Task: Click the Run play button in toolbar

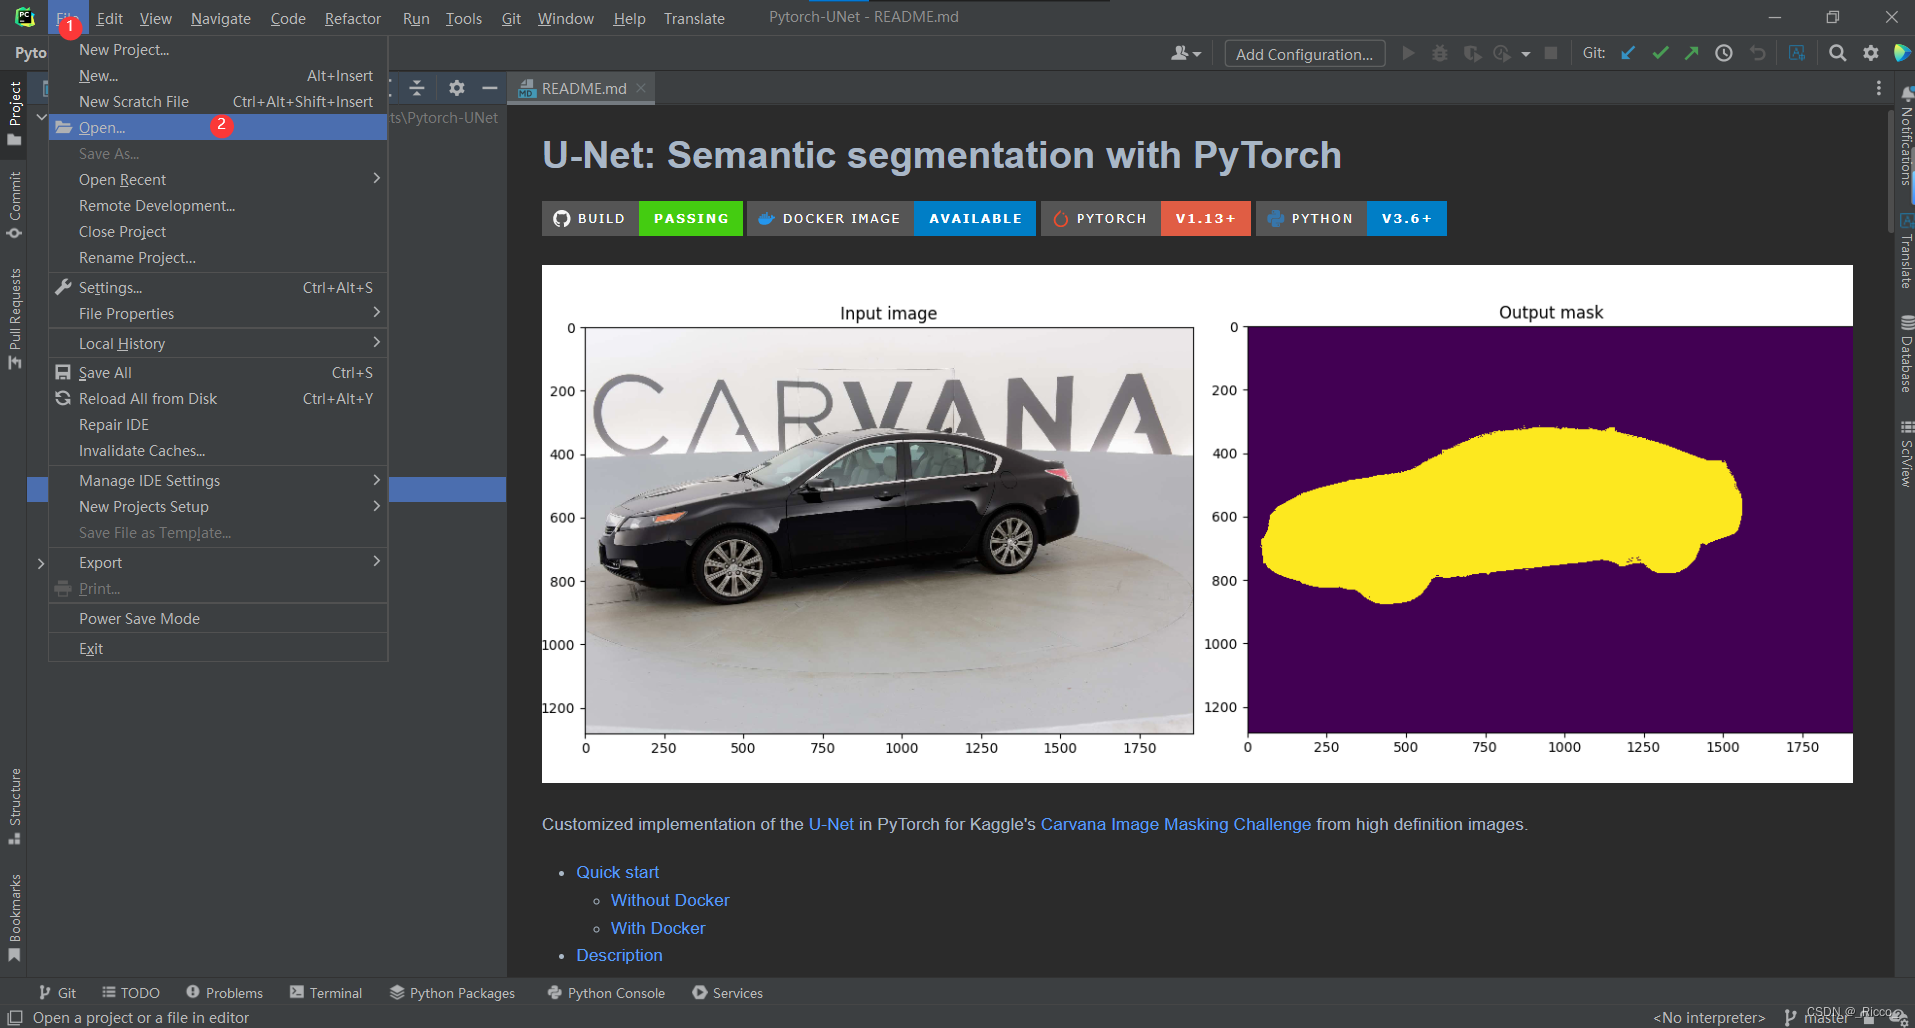Action: (1408, 53)
